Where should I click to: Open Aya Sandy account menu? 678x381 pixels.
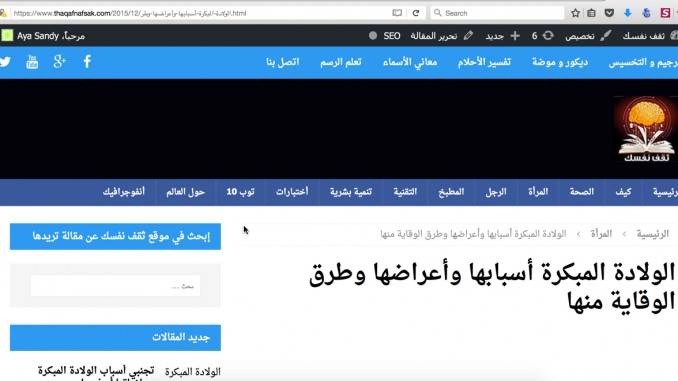pyautogui.click(x=51, y=36)
